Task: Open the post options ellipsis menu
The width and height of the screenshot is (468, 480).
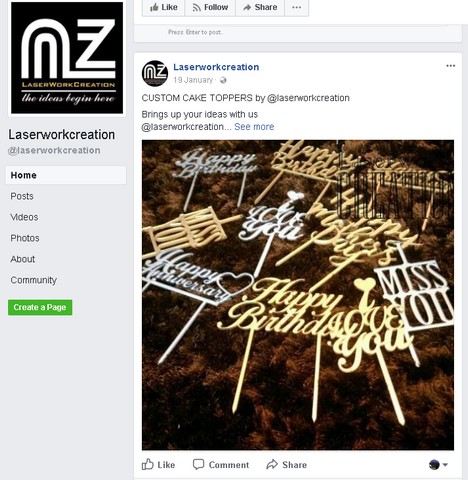Action: [450, 66]
